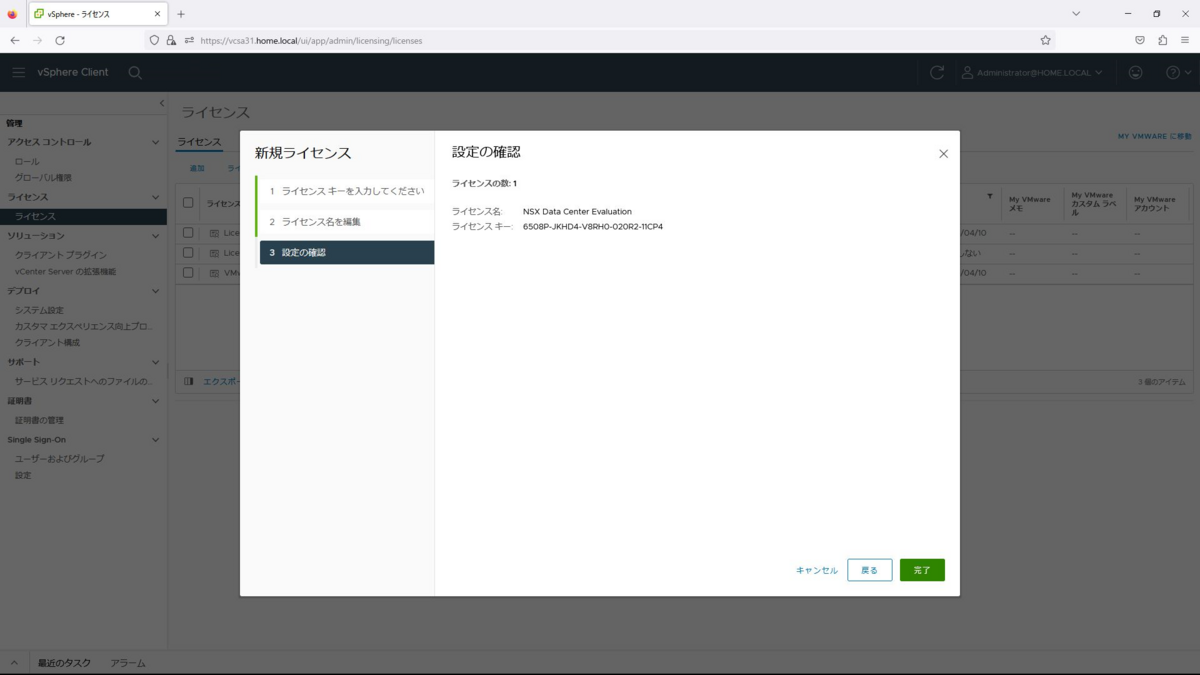Open システム設定 in the sidebar

click(x=39, y=310)
